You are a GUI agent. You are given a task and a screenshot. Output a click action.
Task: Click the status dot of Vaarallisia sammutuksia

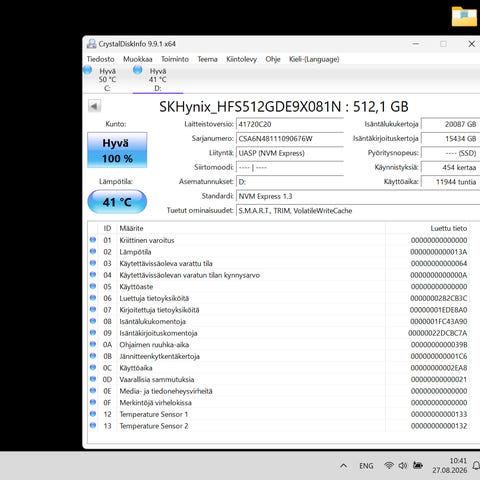(x=93, y=379)
